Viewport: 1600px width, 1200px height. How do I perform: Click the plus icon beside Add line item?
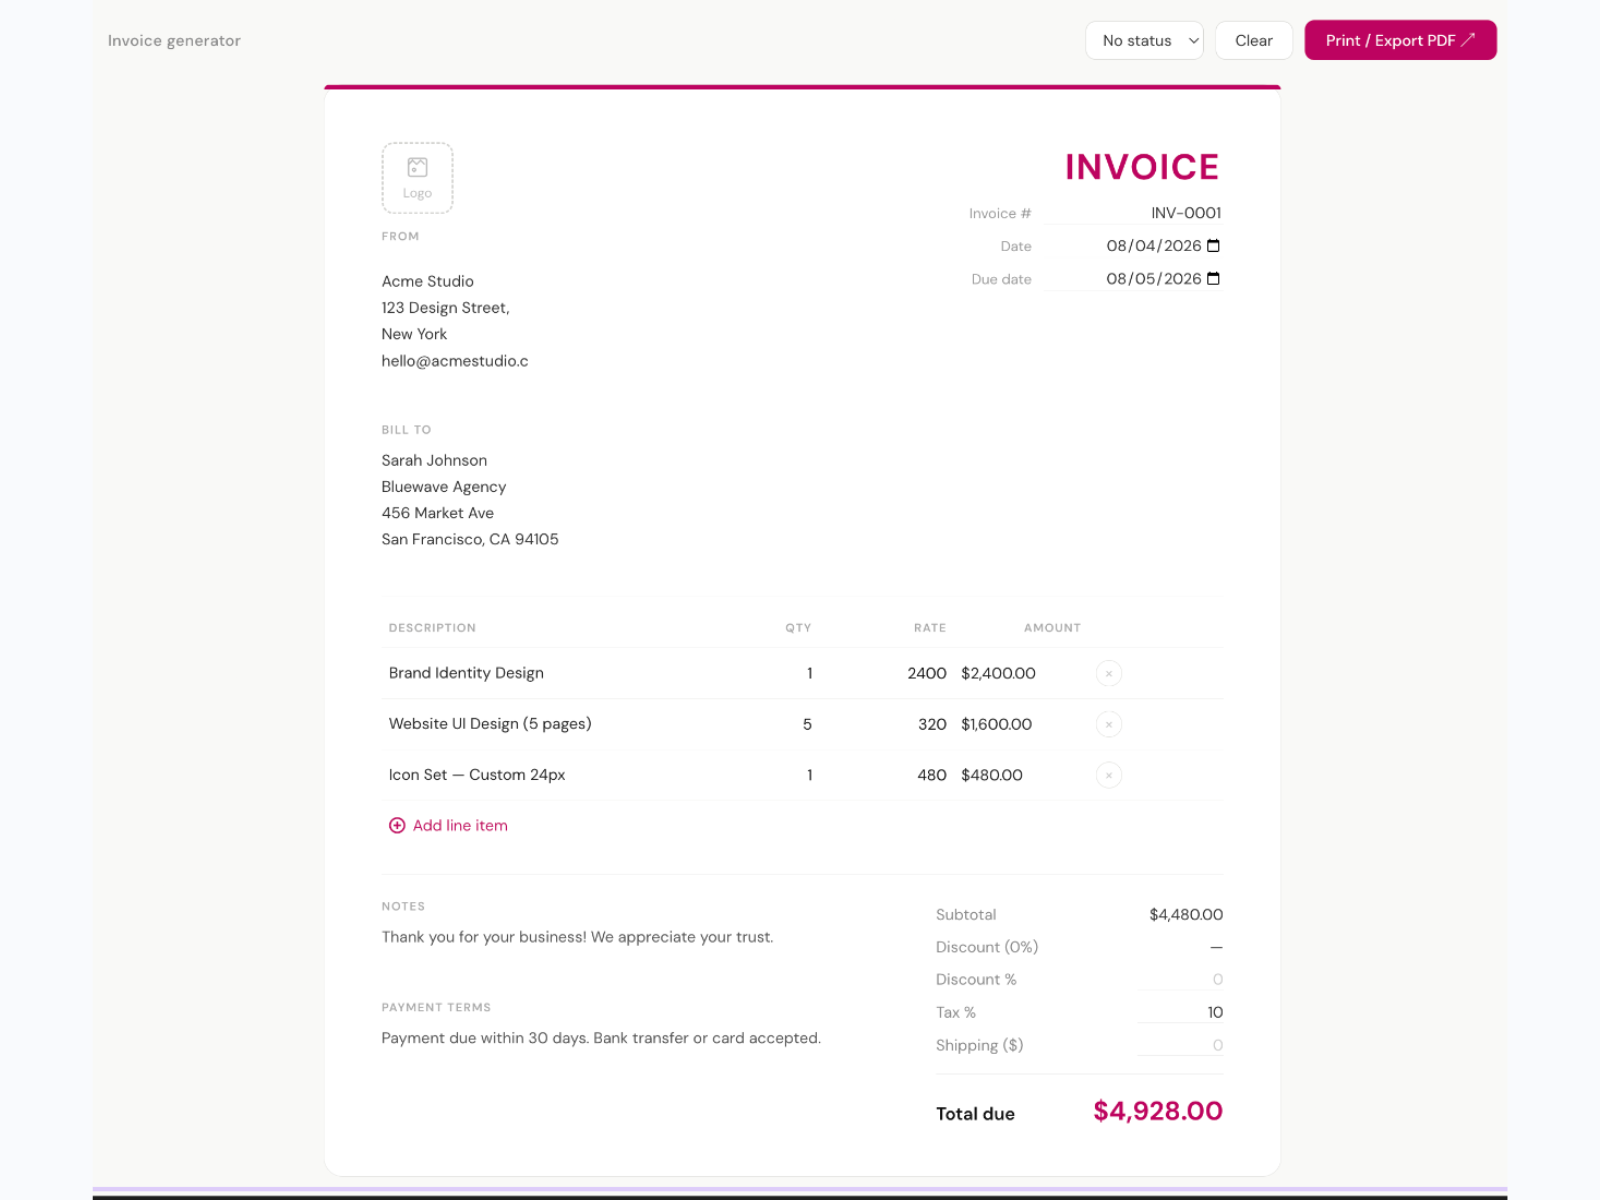[396, 825]
